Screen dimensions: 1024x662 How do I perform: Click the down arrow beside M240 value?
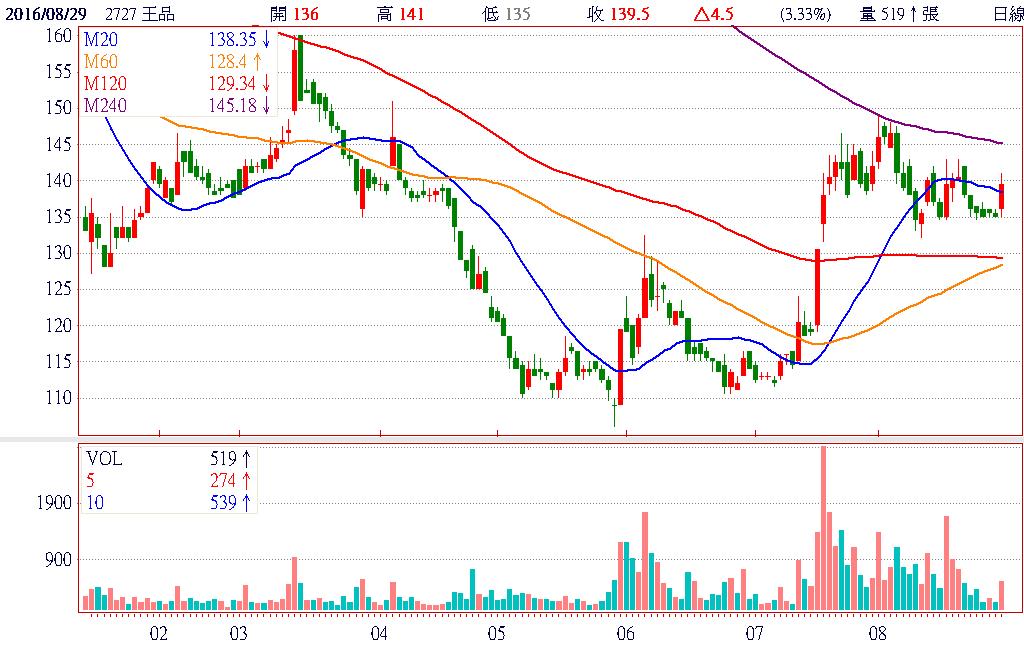pos(266,106)
